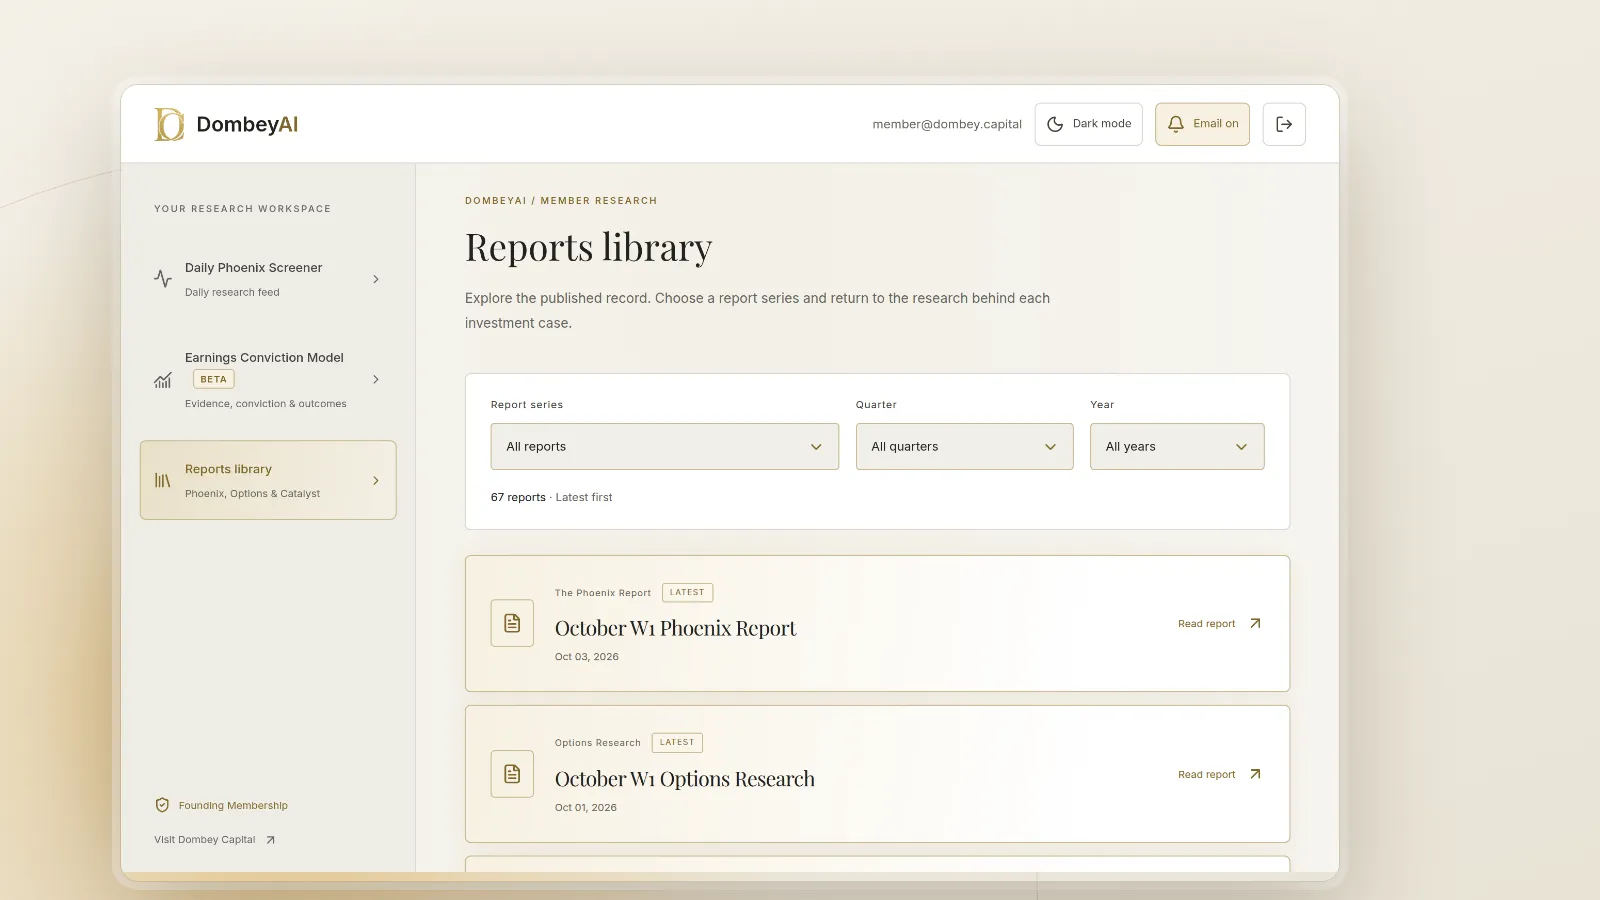Click the BETA badge
Viewport: 1600px width, 900px height.
[213, 379]
